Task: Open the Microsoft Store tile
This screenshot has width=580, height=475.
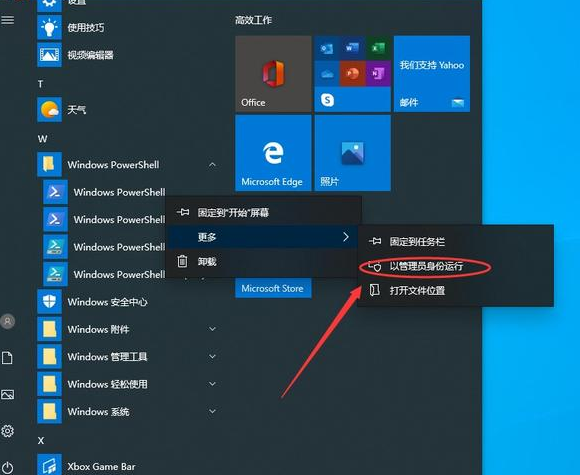Action: pyautogui.click(x=273, y=288)
